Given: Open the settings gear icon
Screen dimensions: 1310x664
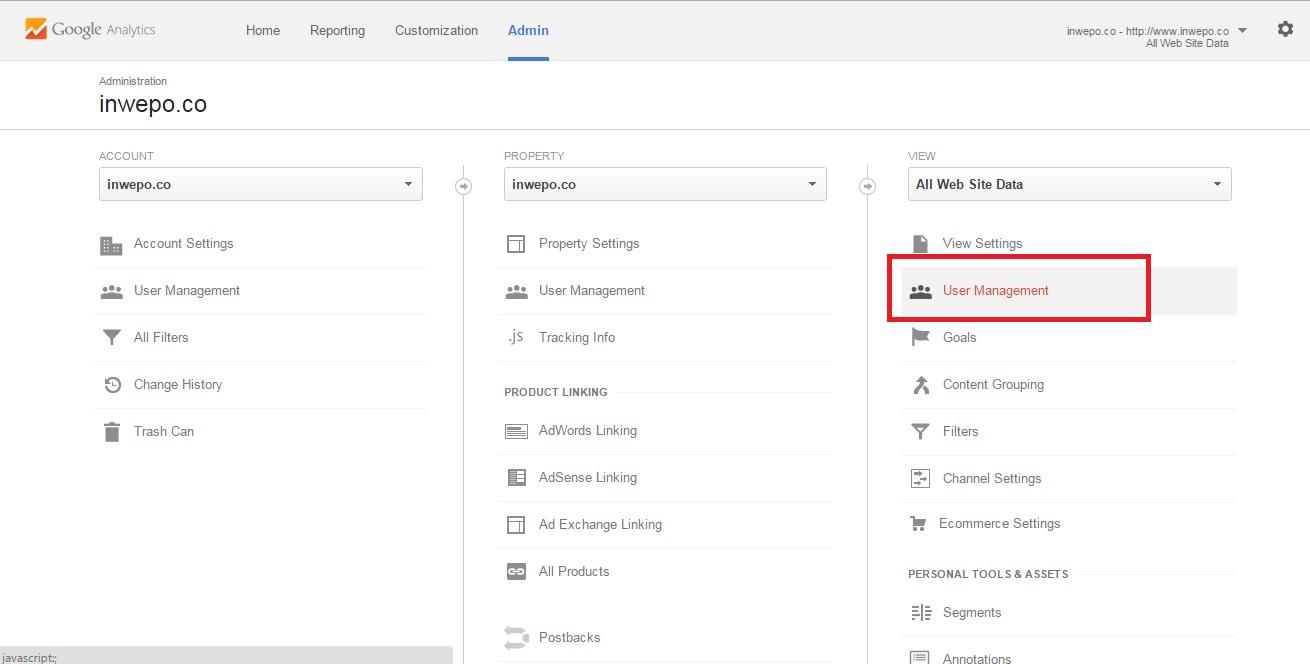Looking at the screenshot, I should coord(1285,30).
